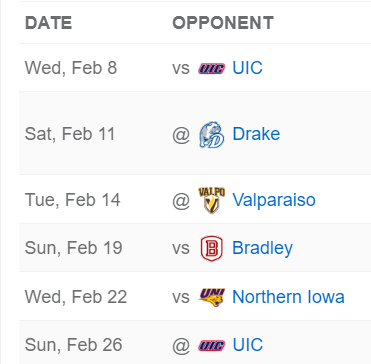Viewport: 371px width, 364px height.
Task: Open the Valparaiso team link
Action: pyautogui.click(x=274, y=200)
